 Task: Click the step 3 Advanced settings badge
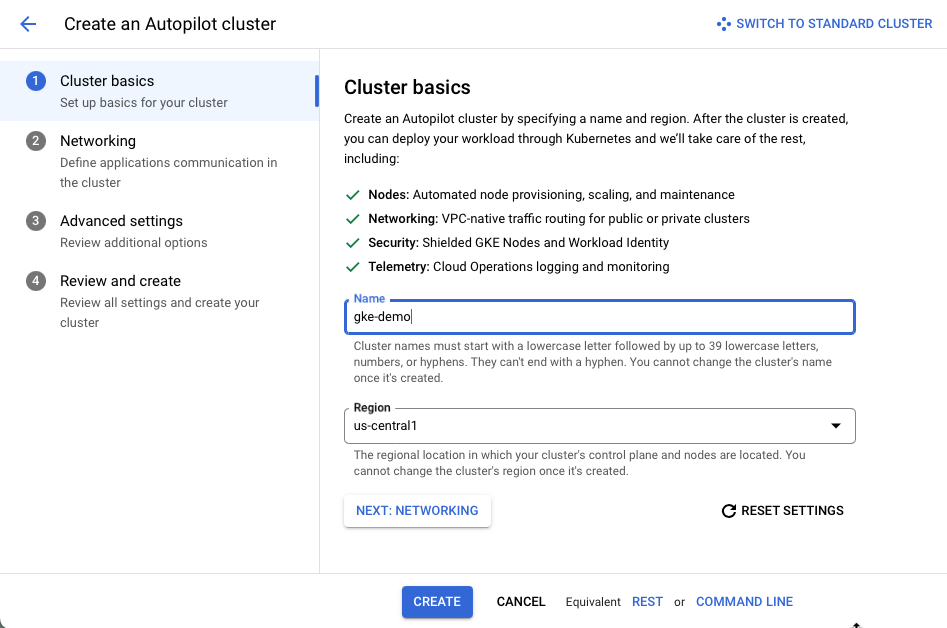click(x=35, y=221)
